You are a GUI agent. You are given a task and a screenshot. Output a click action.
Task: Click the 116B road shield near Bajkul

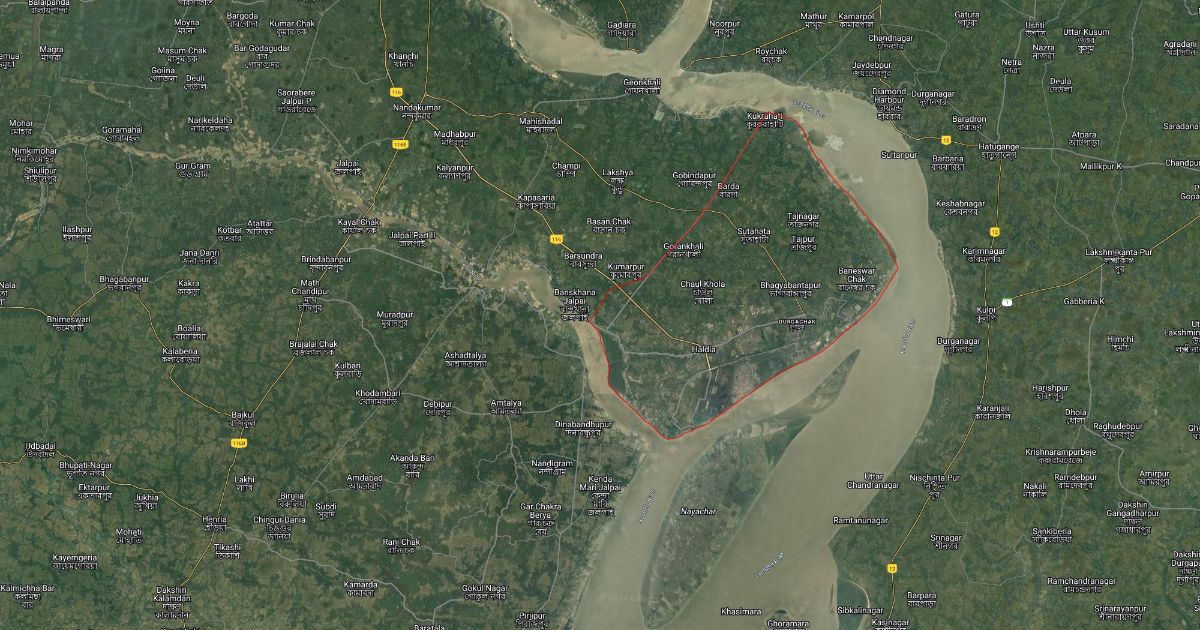(x=237, y=441)
